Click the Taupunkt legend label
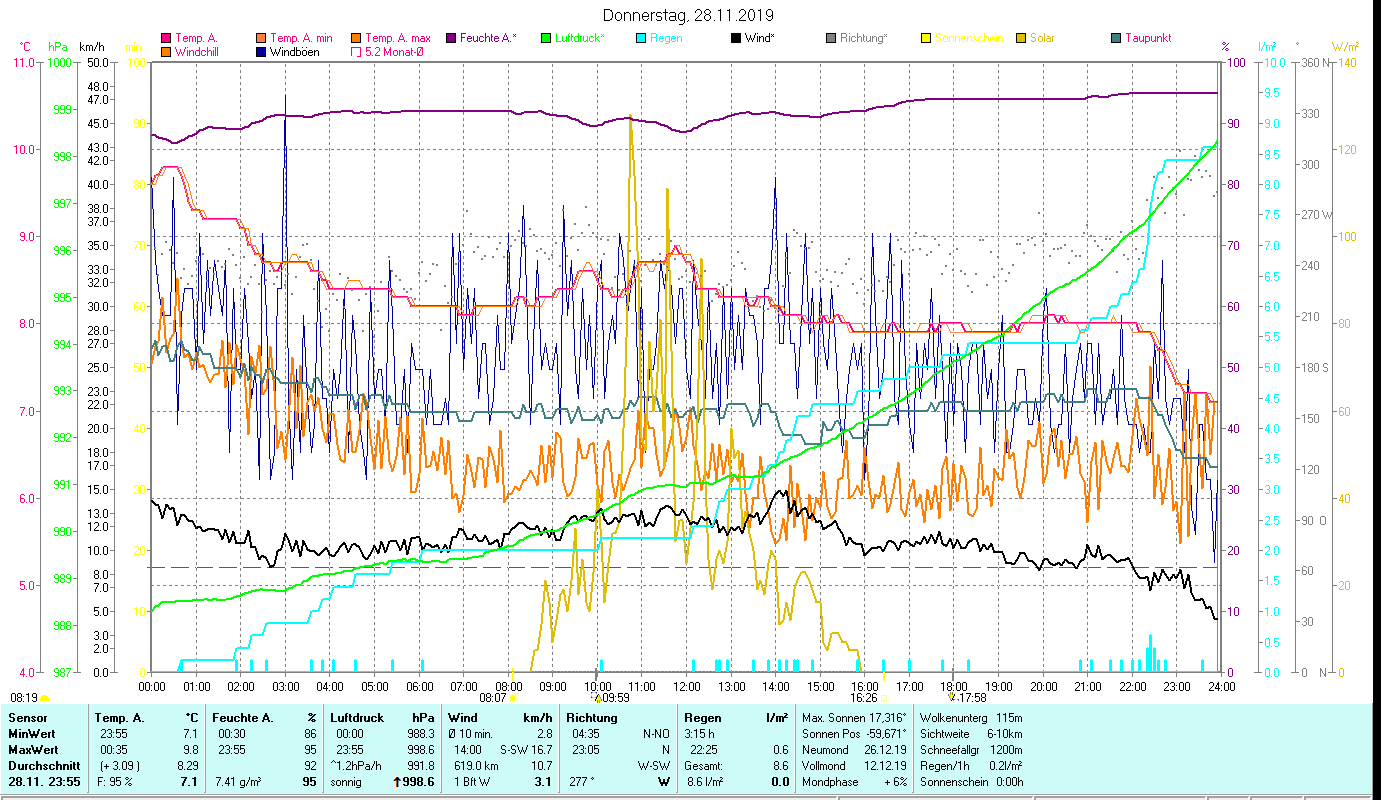 (1147, 38)
